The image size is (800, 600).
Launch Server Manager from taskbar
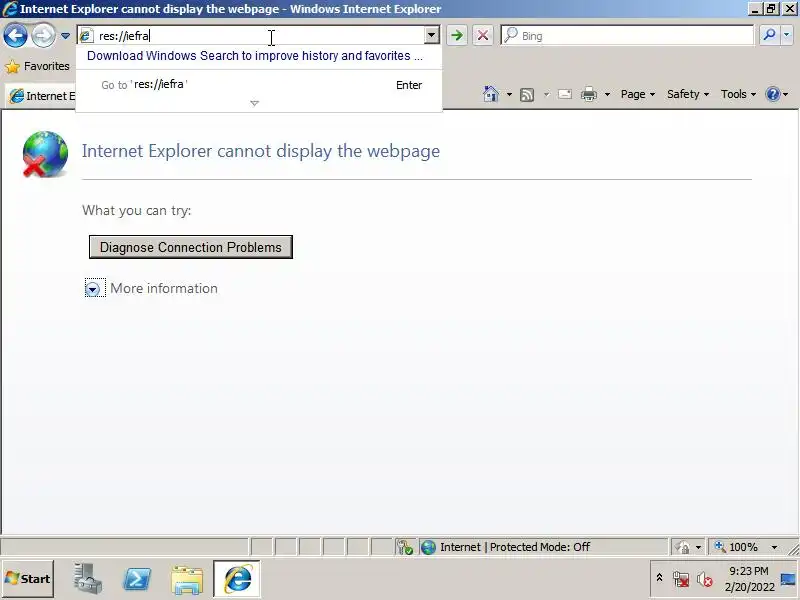(x=87, y=579)
